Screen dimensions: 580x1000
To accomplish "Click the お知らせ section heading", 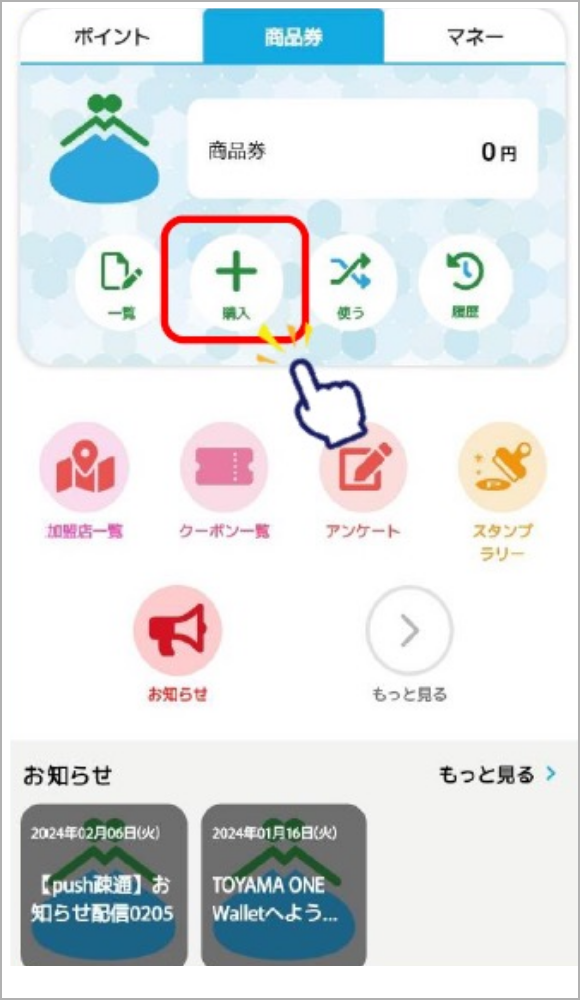I will point(68,776).
